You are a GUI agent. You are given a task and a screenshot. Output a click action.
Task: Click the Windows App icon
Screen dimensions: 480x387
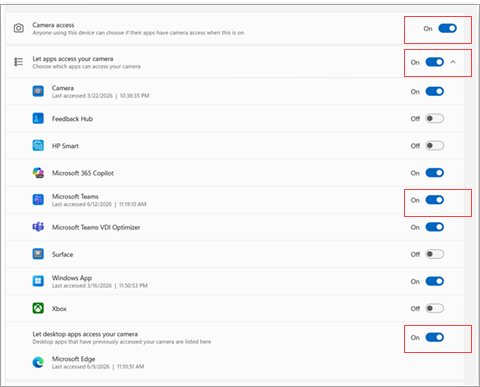pyautogui.click(x=38, y=281)
